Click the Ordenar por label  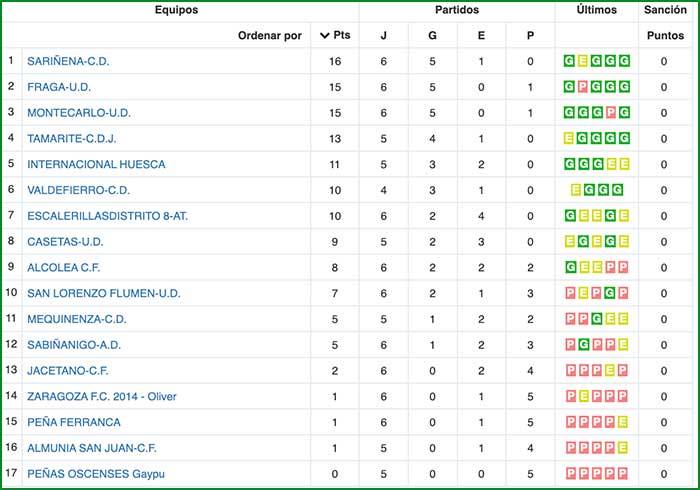coord(269,36)
